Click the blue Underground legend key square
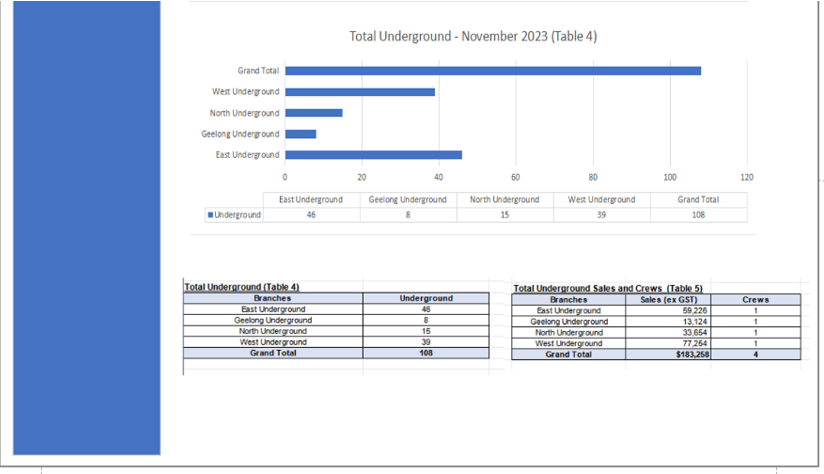Image resolution: width=824 pixels, height=474 pixels. pyautogui.click(x=209, y=215)
